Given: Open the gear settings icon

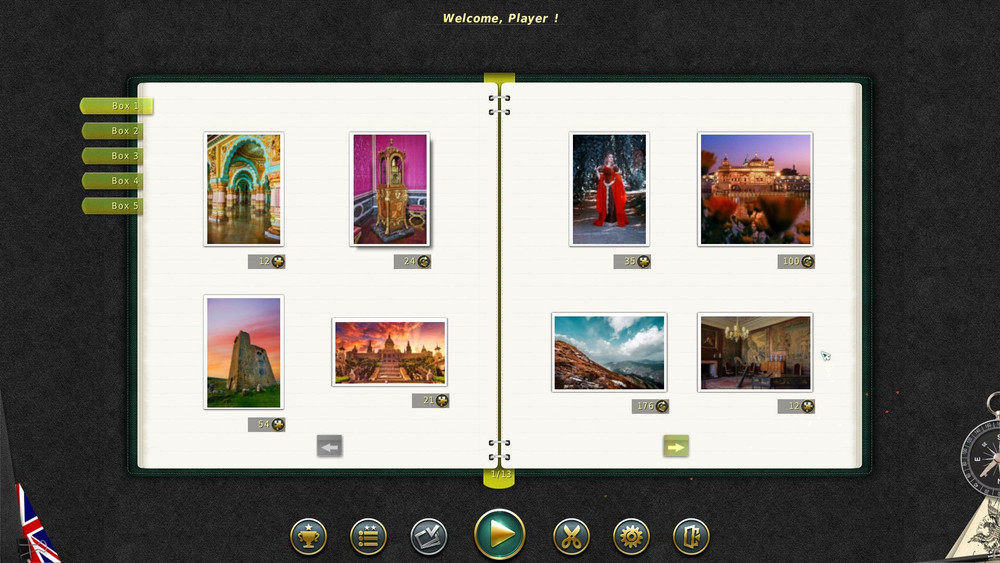Looking at the screenshot, I should [x=631, y=537].
